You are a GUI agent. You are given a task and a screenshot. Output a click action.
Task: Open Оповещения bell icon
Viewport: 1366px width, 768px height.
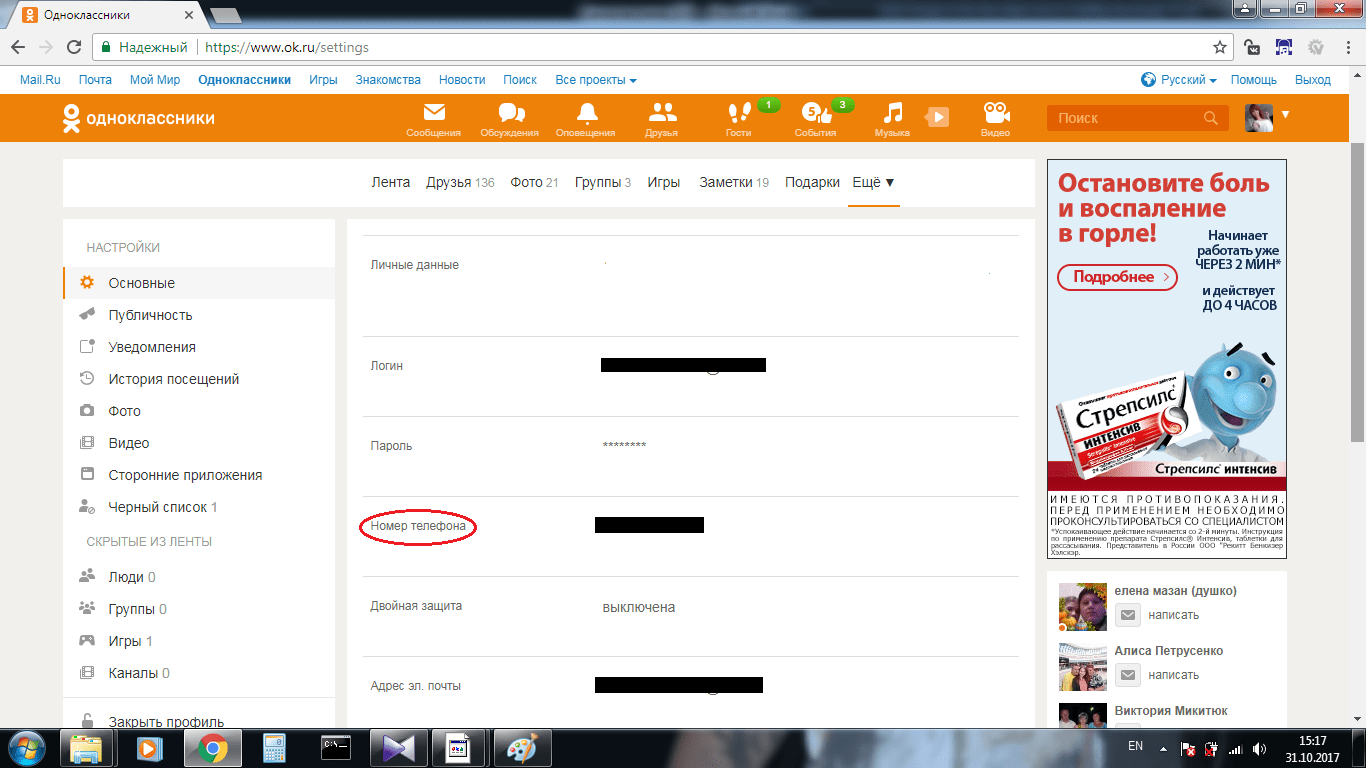pyautogui.click(x=585, y=118)
